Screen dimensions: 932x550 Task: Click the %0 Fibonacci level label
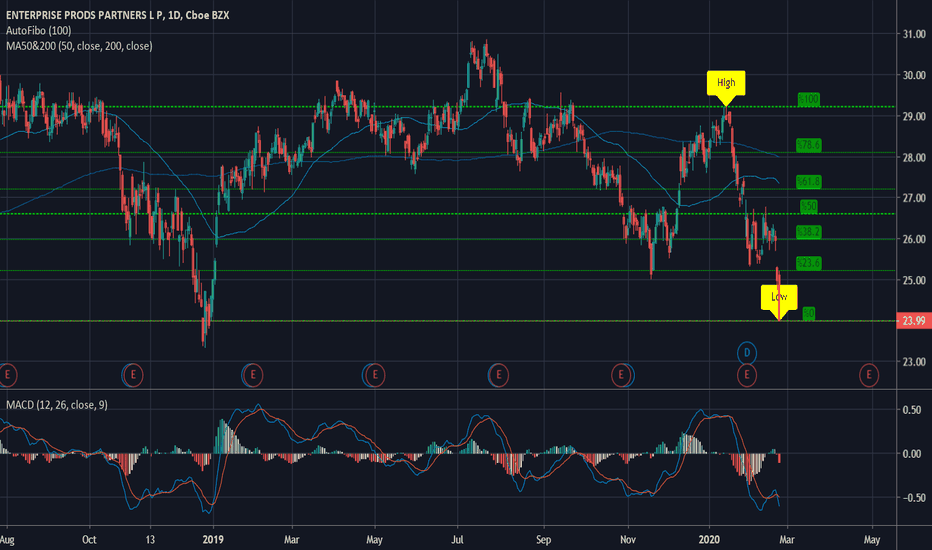click(808, 313)
